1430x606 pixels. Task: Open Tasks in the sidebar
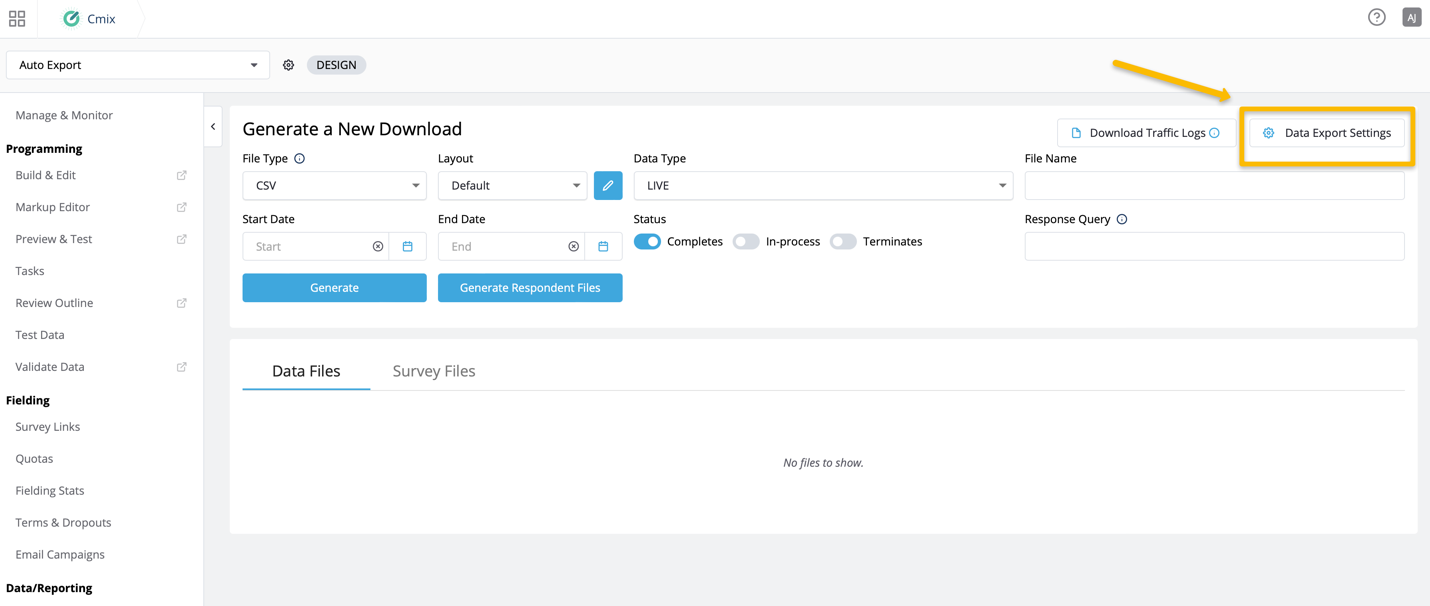30,271
